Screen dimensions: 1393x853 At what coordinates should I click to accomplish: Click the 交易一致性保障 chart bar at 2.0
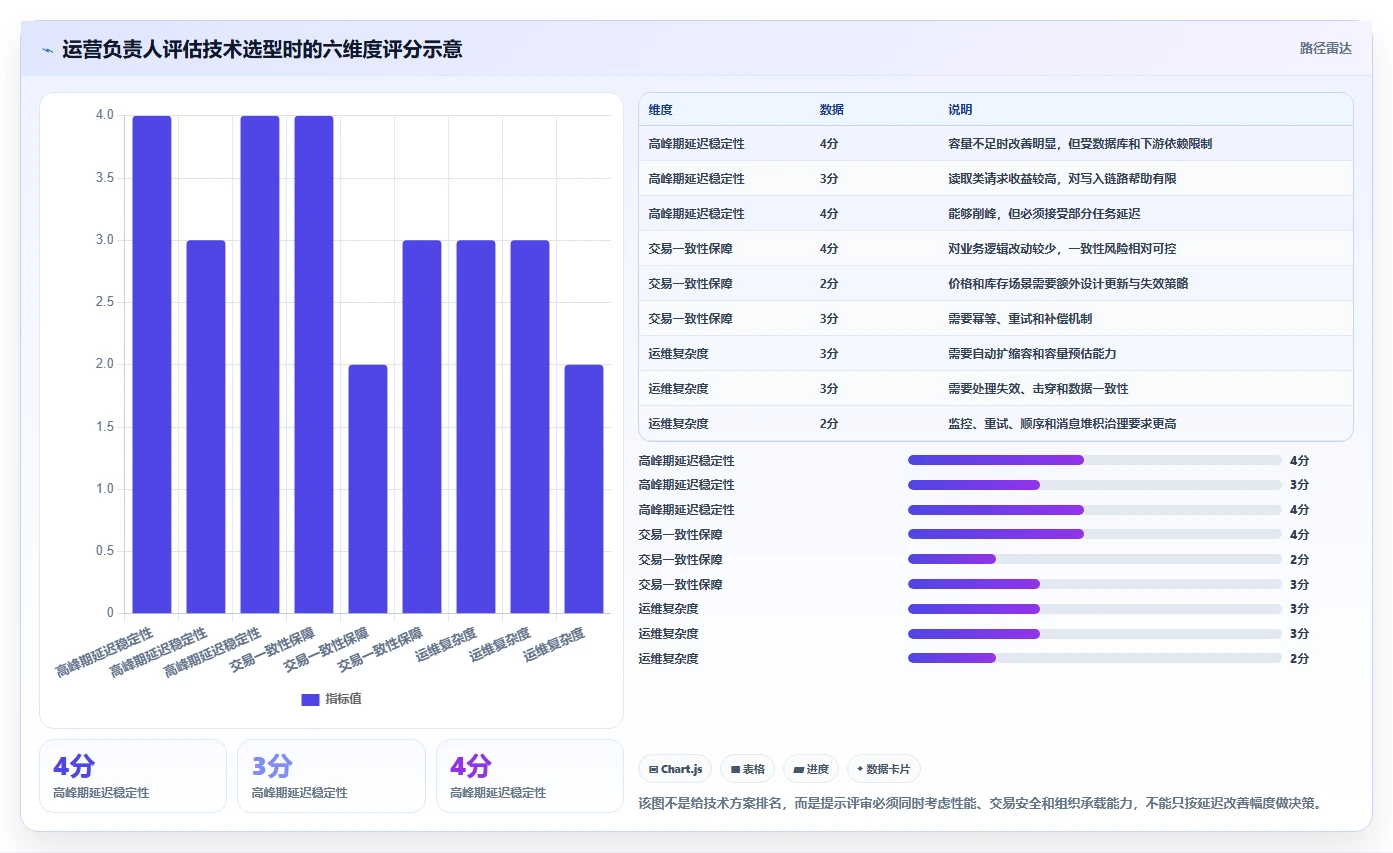[x=368, y=489]
